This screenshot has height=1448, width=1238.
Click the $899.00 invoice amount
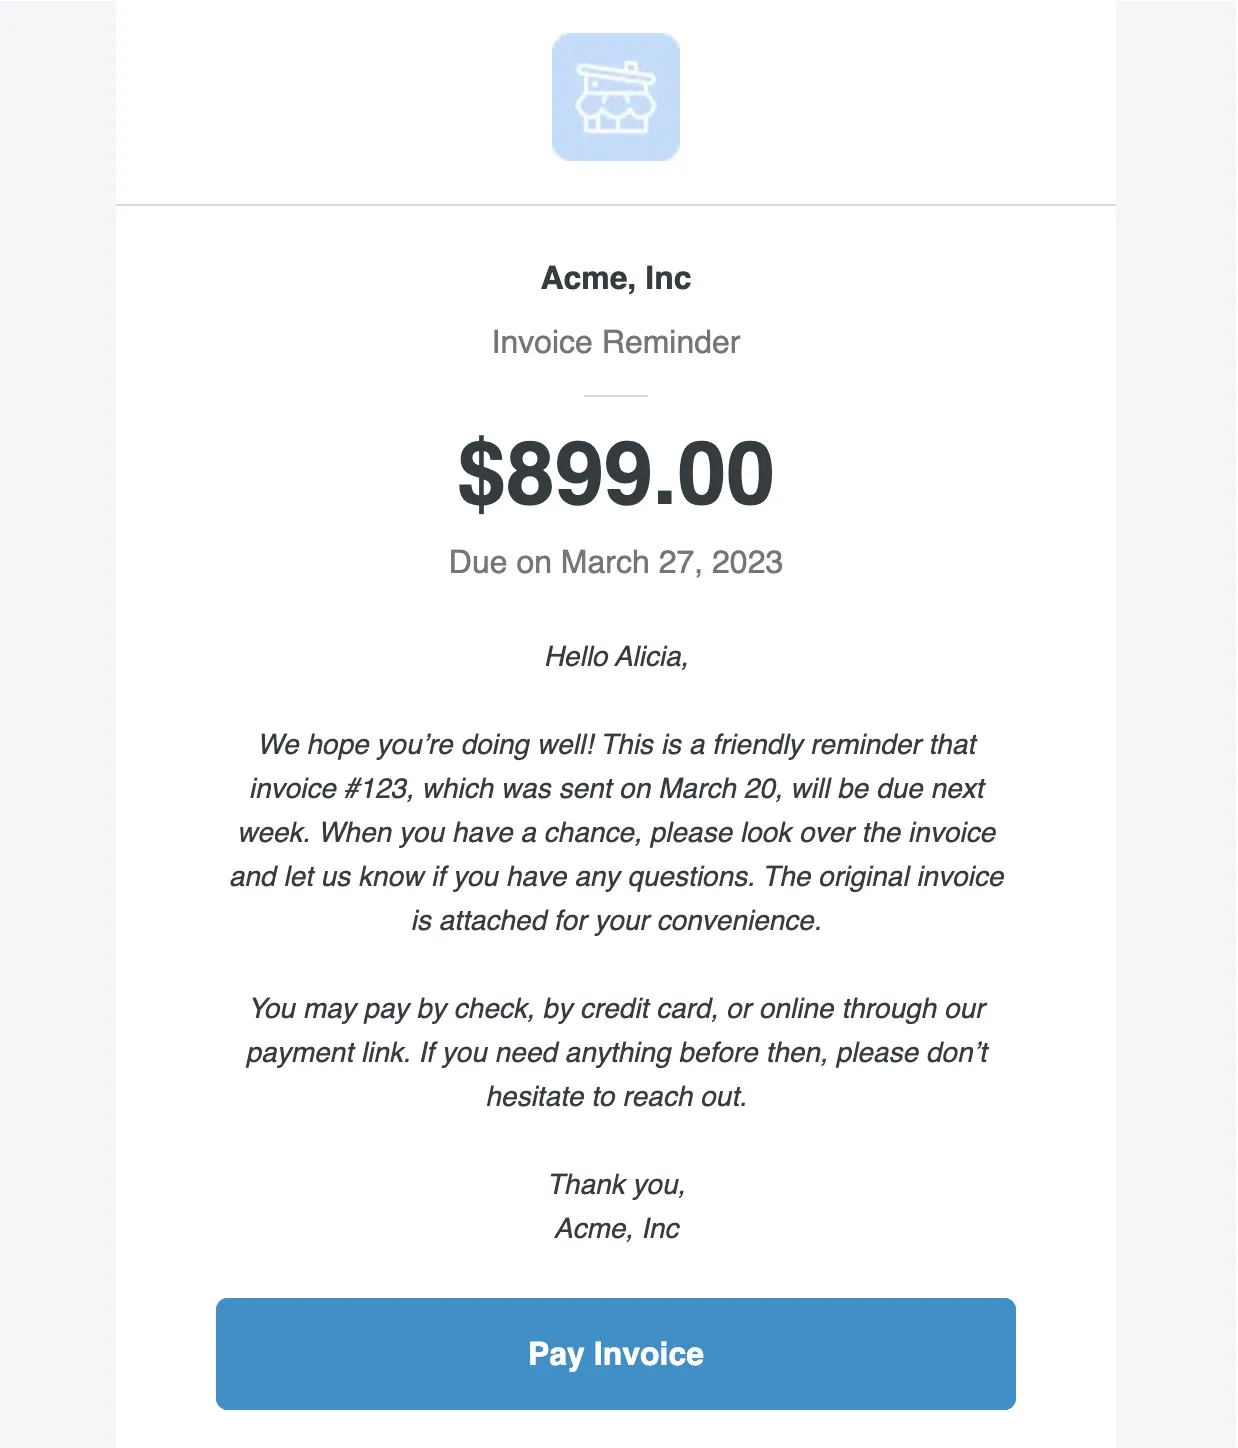click(616, 473)
